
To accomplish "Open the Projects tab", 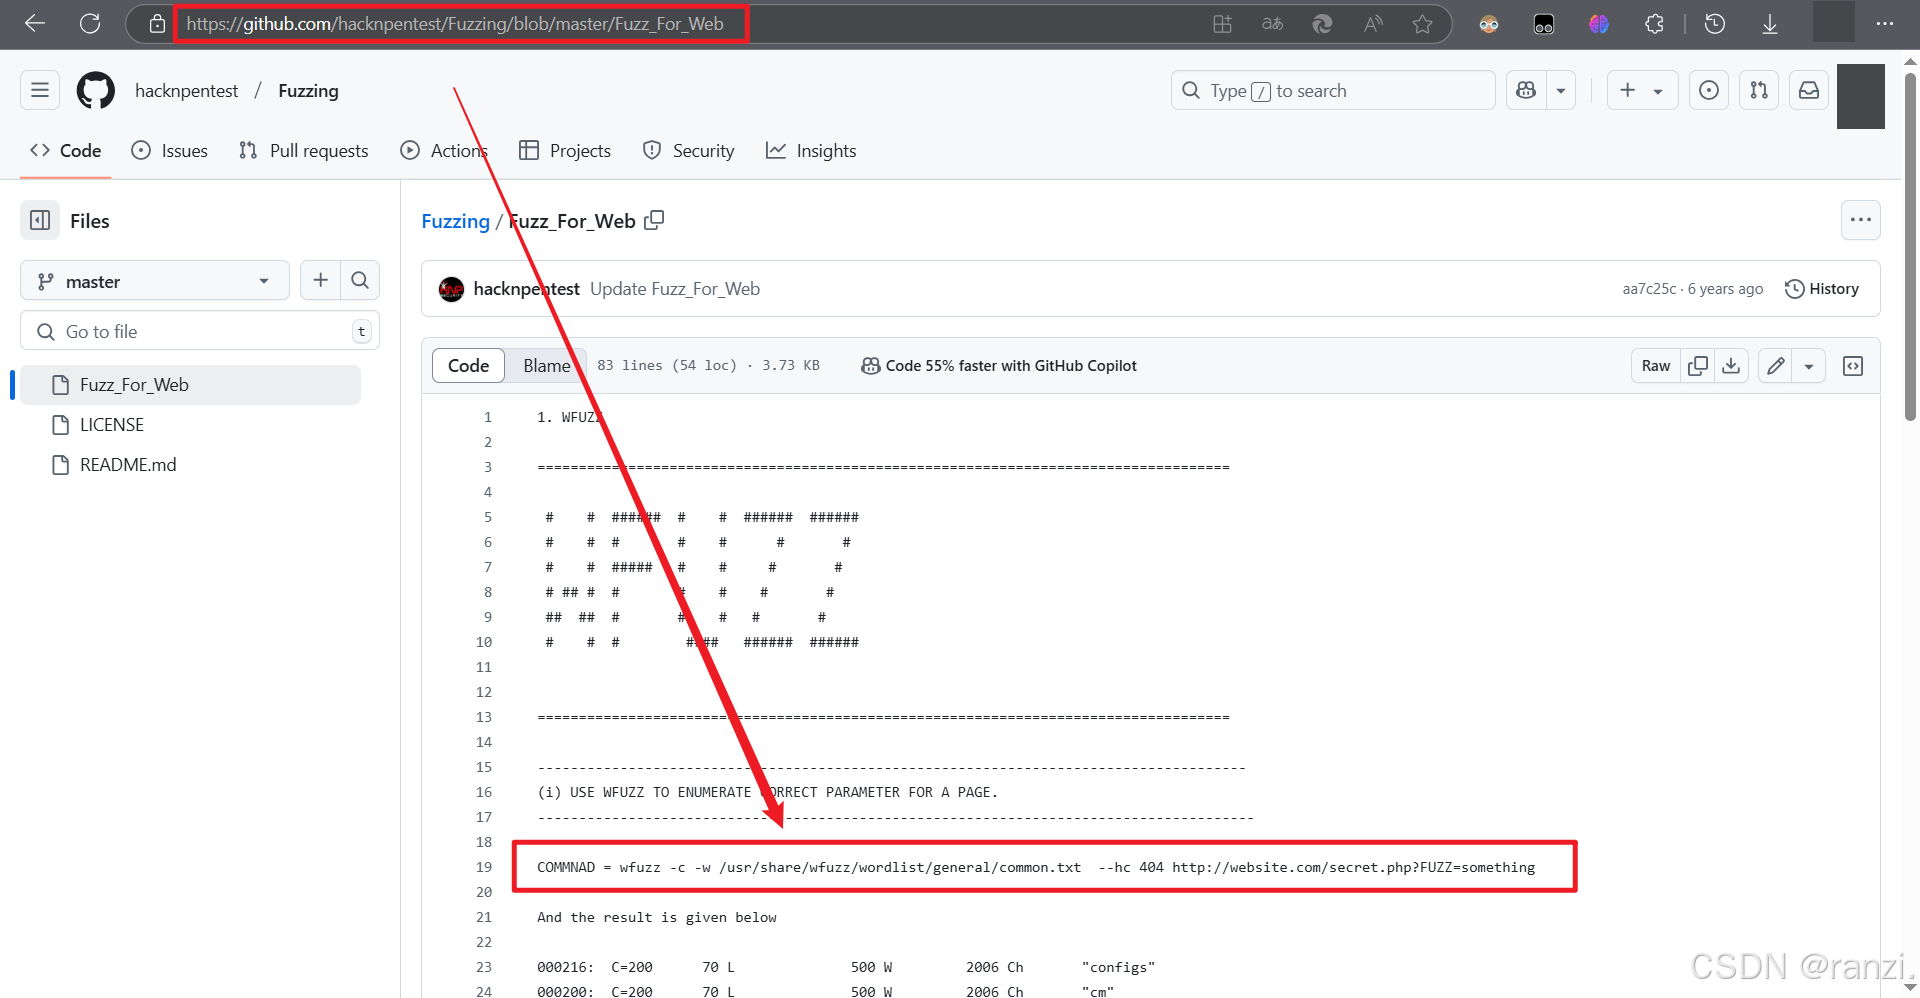I will pyautogui.click(x=565, y=151).
